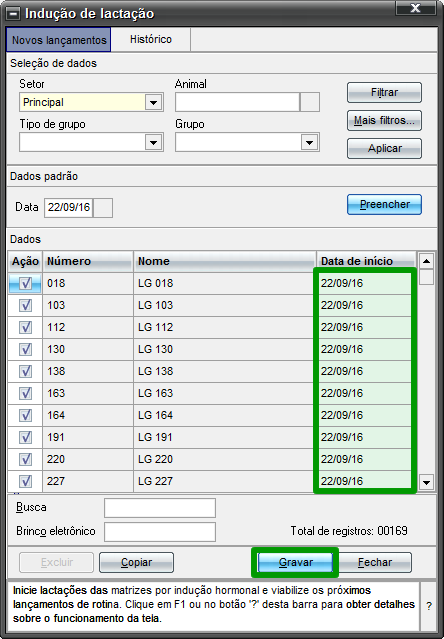
Task: Uncheck the Ação checkbox for row 138
Action: coord(25,371)
